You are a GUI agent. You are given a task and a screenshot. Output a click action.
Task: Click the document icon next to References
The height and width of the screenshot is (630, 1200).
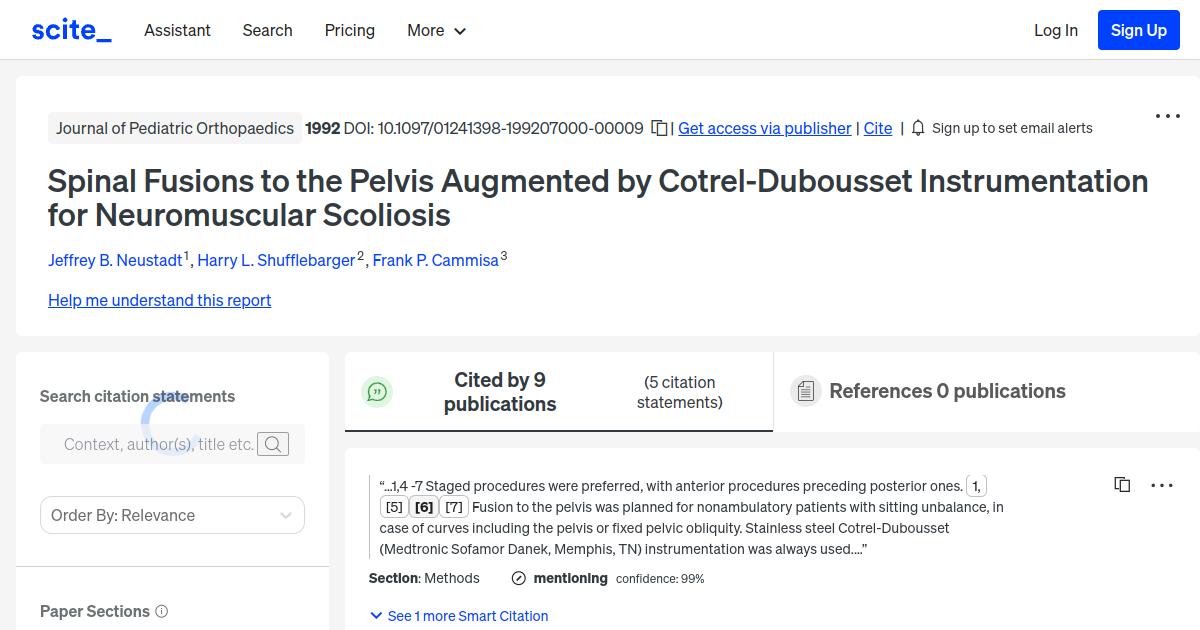805,391
